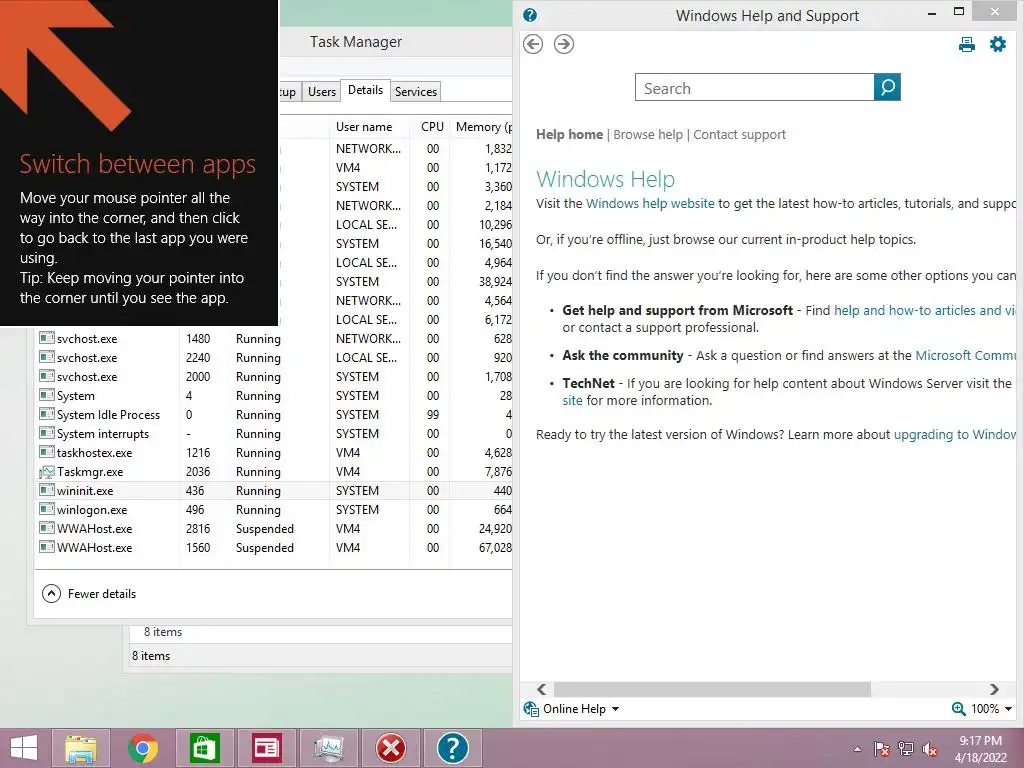Select svchost.exe with PID 1480
Screen dimensions: 1024x768
[274, 338]
